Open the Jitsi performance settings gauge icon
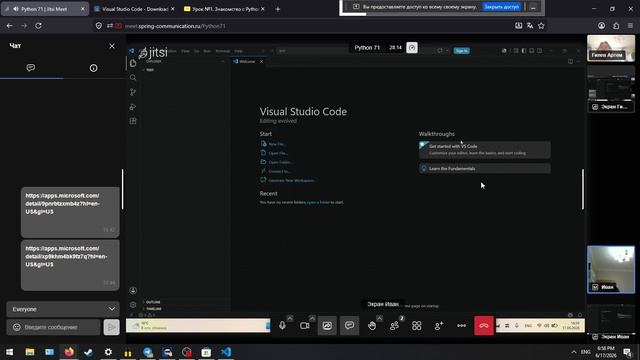 [412, 48]
